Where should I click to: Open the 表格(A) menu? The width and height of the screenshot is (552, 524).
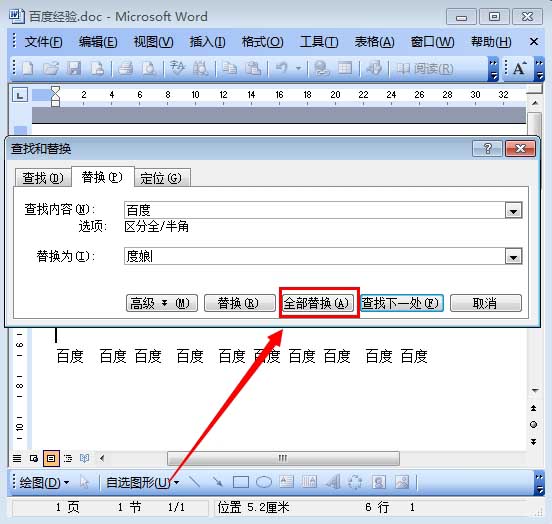pyautogui.click(x=374, y=42)
